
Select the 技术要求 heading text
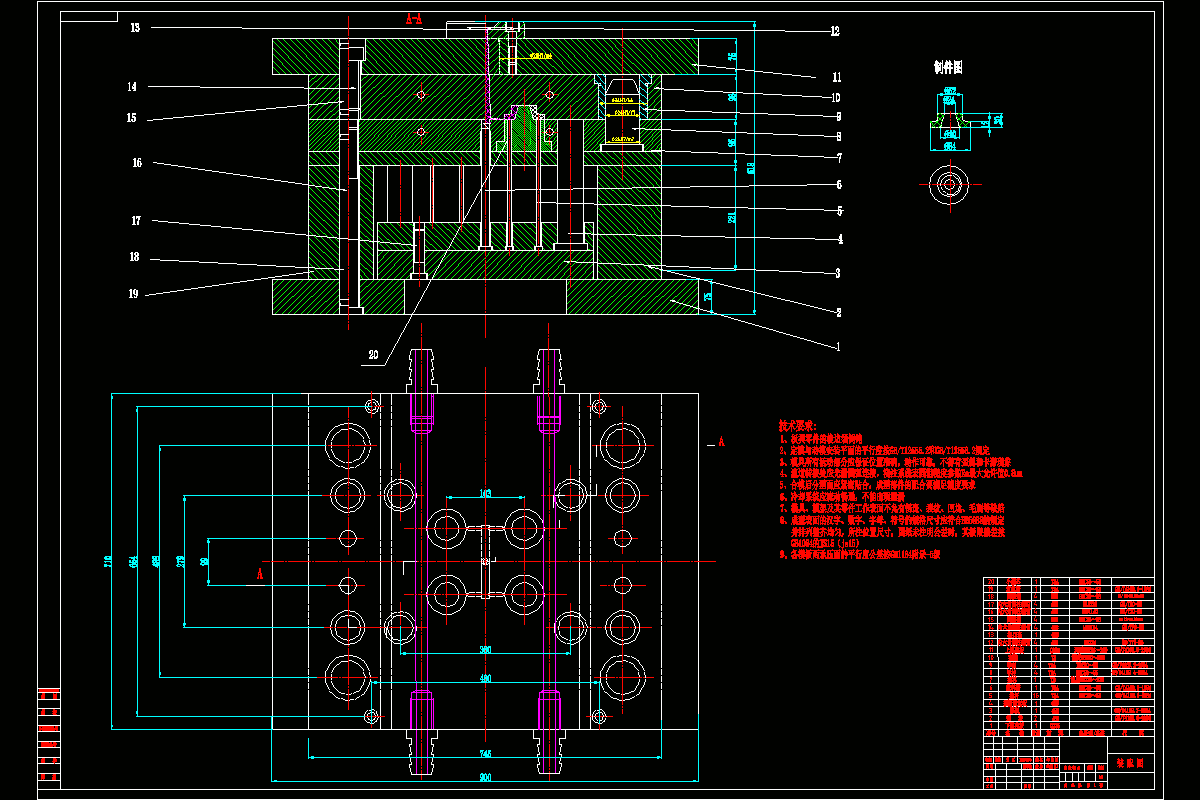coord(798,425)
